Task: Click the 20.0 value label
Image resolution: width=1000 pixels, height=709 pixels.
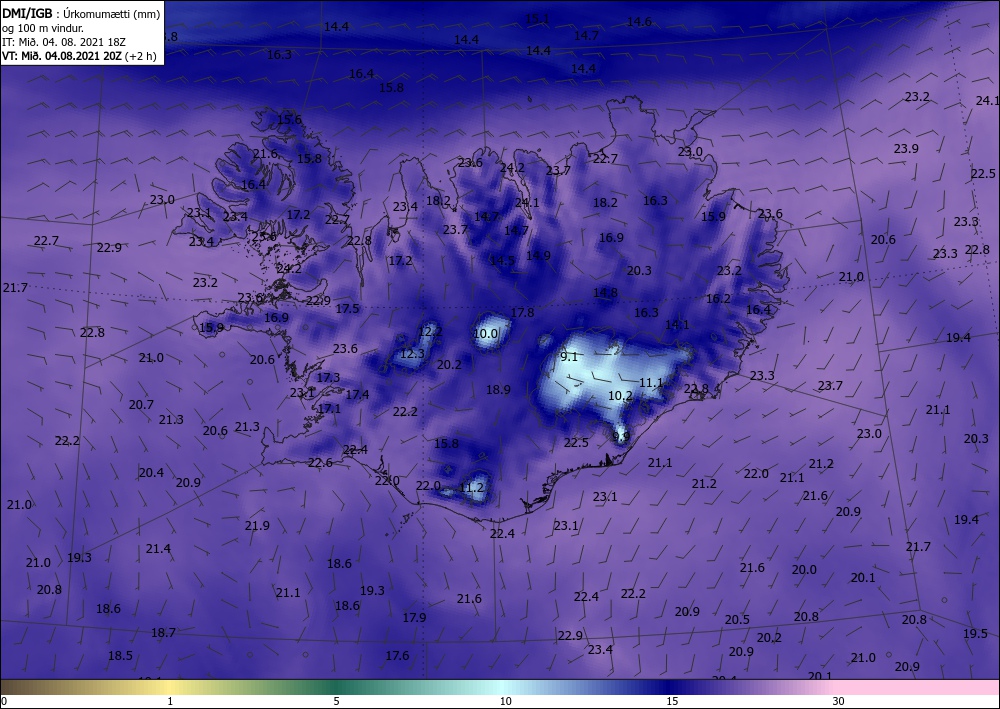Action: point(804,570)
